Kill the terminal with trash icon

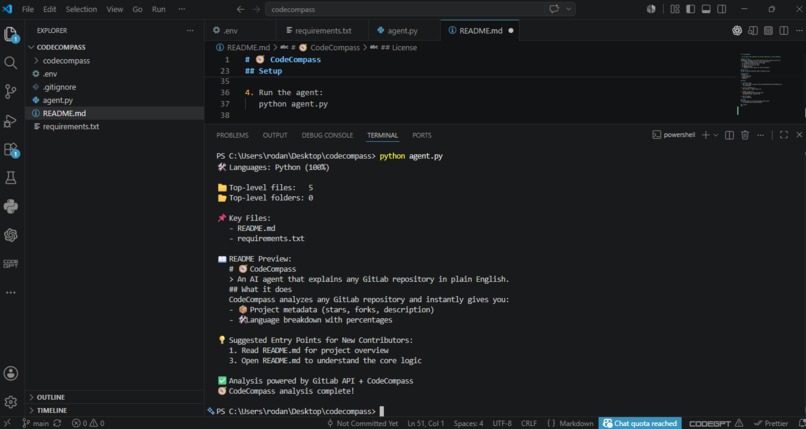click(x=745, y=135)
